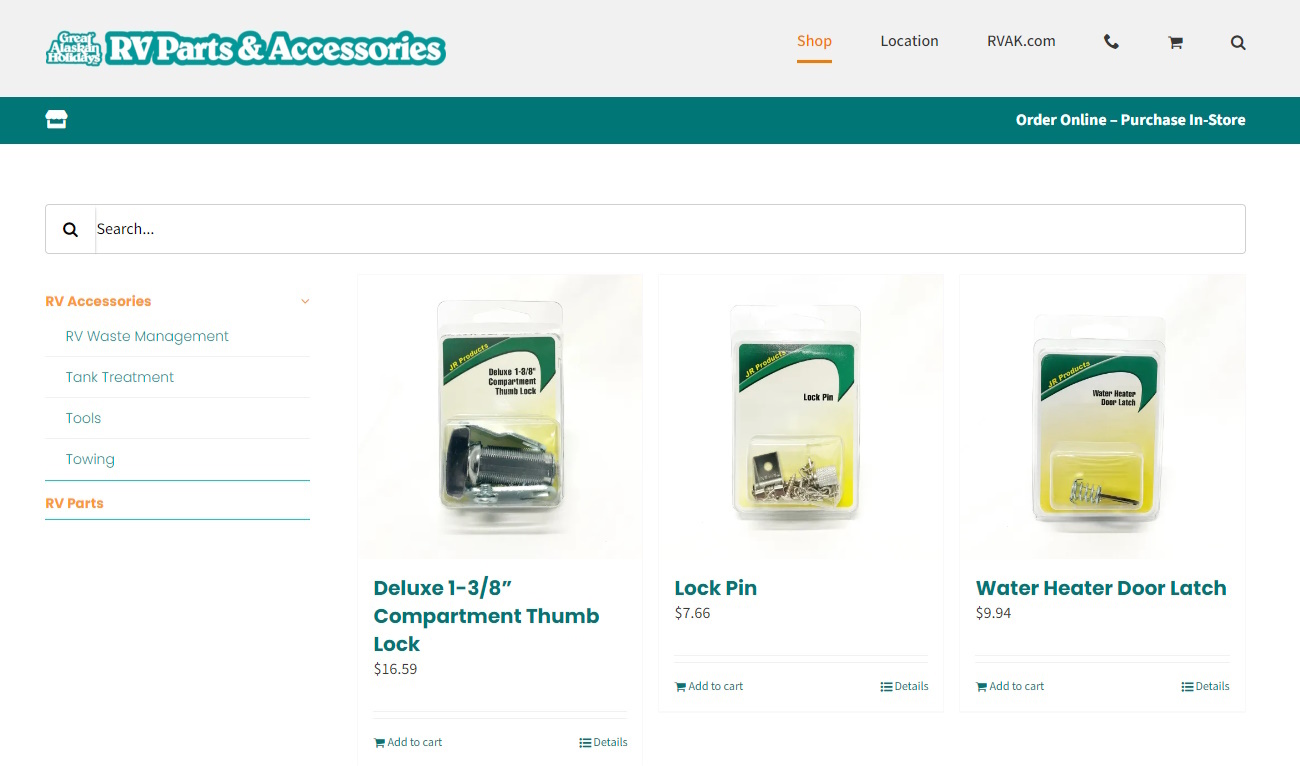
Task: Open the Shop menu item
Action: click(x=814, y=41)
